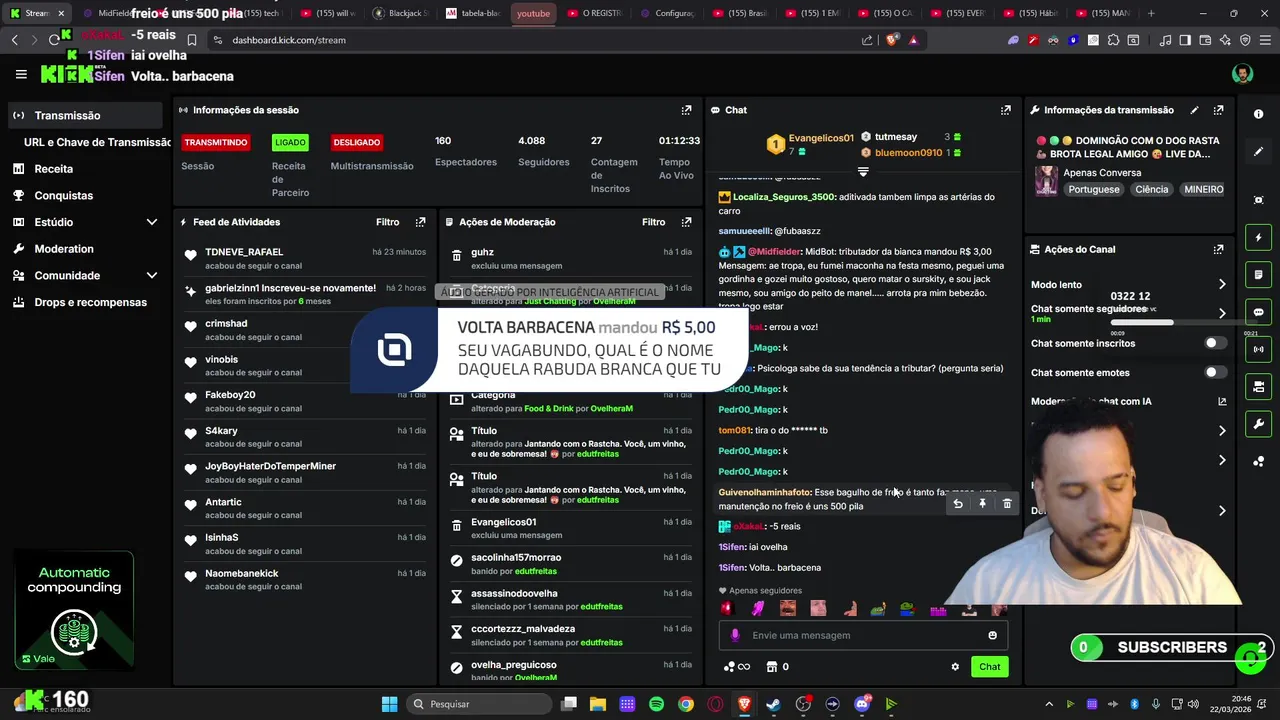Viewport: 1280px width, 720px height.
Task: Open the Filtro of Feed de Atividades
Action: 387,222
